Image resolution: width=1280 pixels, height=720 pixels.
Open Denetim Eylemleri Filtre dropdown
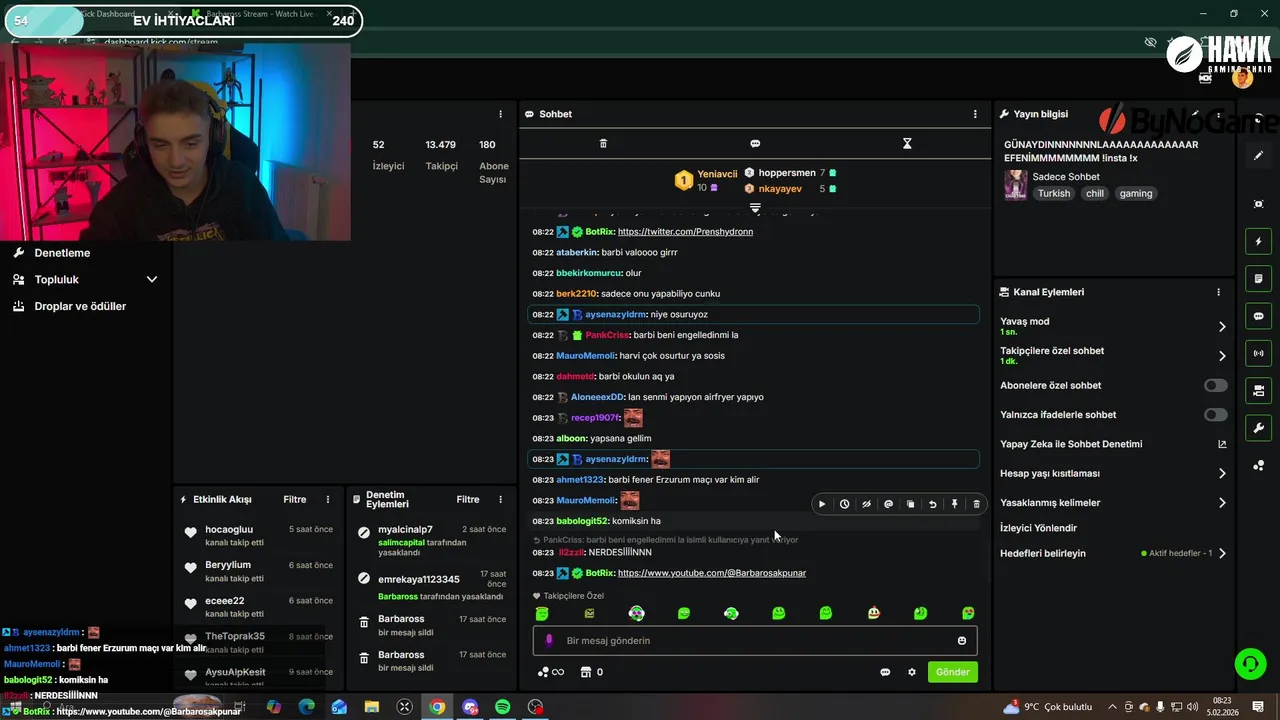pyautogui.click(x=468, y=499)
